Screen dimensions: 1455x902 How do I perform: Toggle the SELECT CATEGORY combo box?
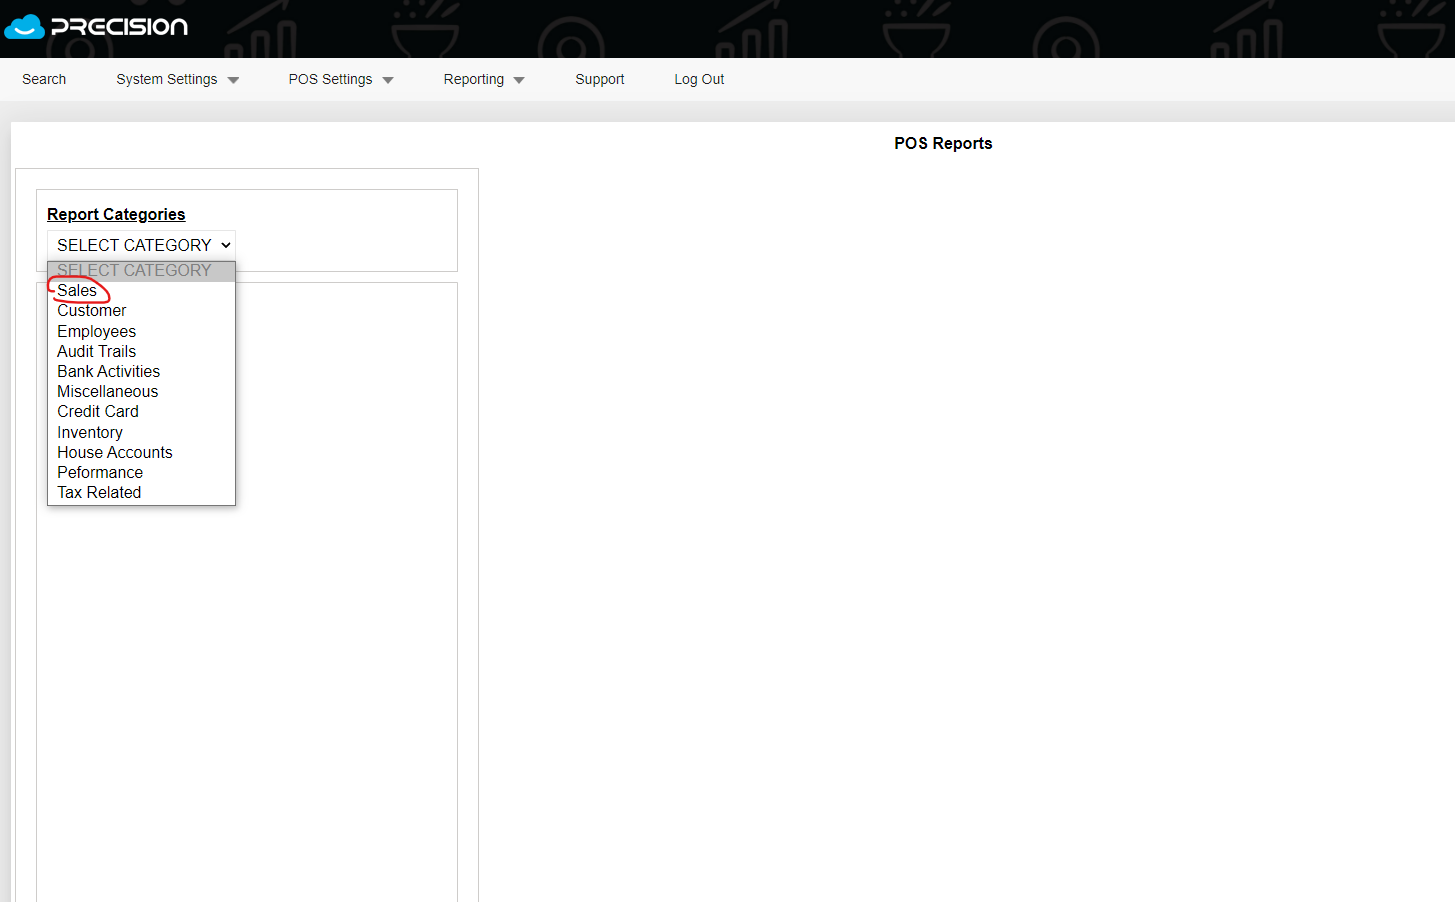click(141, 245)
